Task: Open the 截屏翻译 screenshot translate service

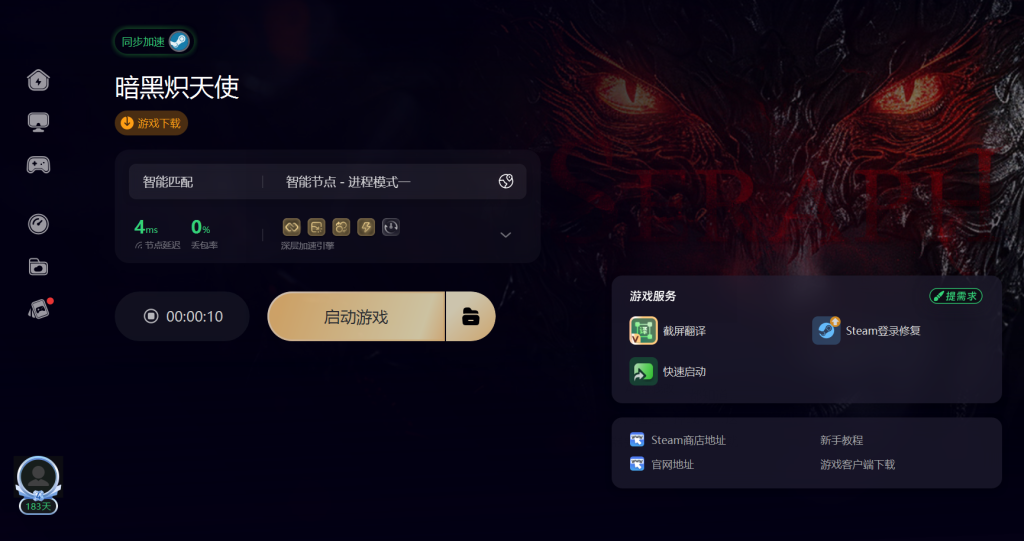Action: pyautogui.click(x=668, y=331)
